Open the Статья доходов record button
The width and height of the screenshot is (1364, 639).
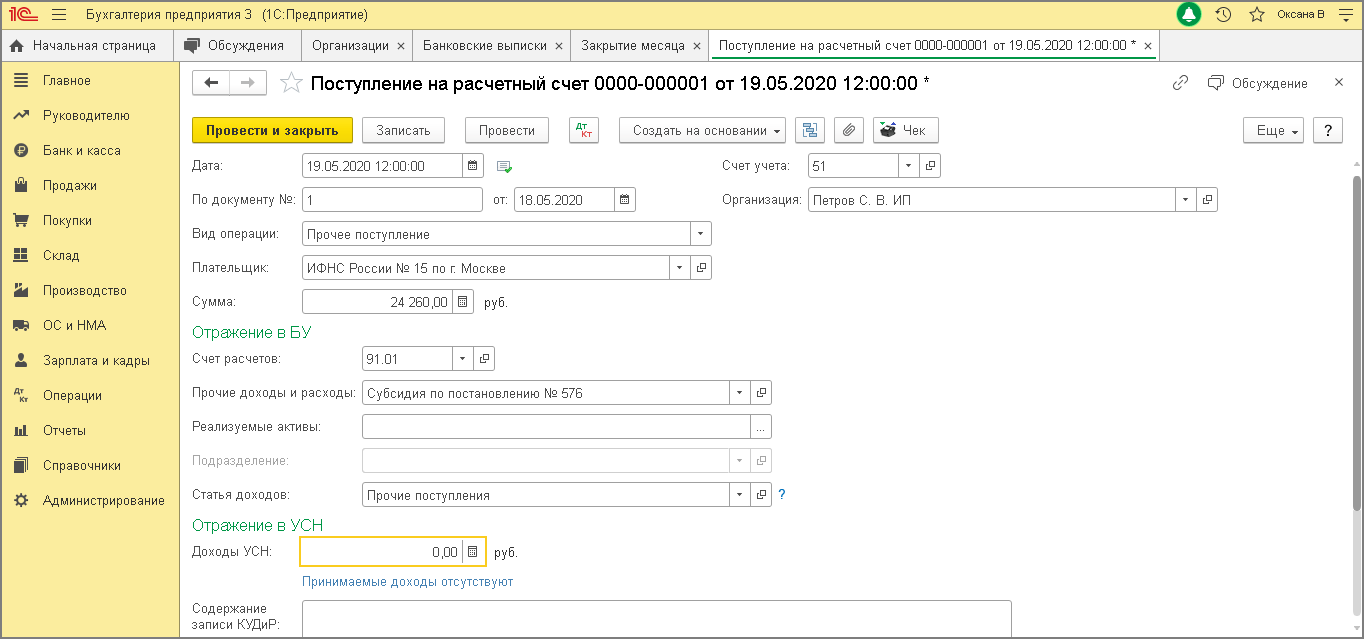[761, 495]
